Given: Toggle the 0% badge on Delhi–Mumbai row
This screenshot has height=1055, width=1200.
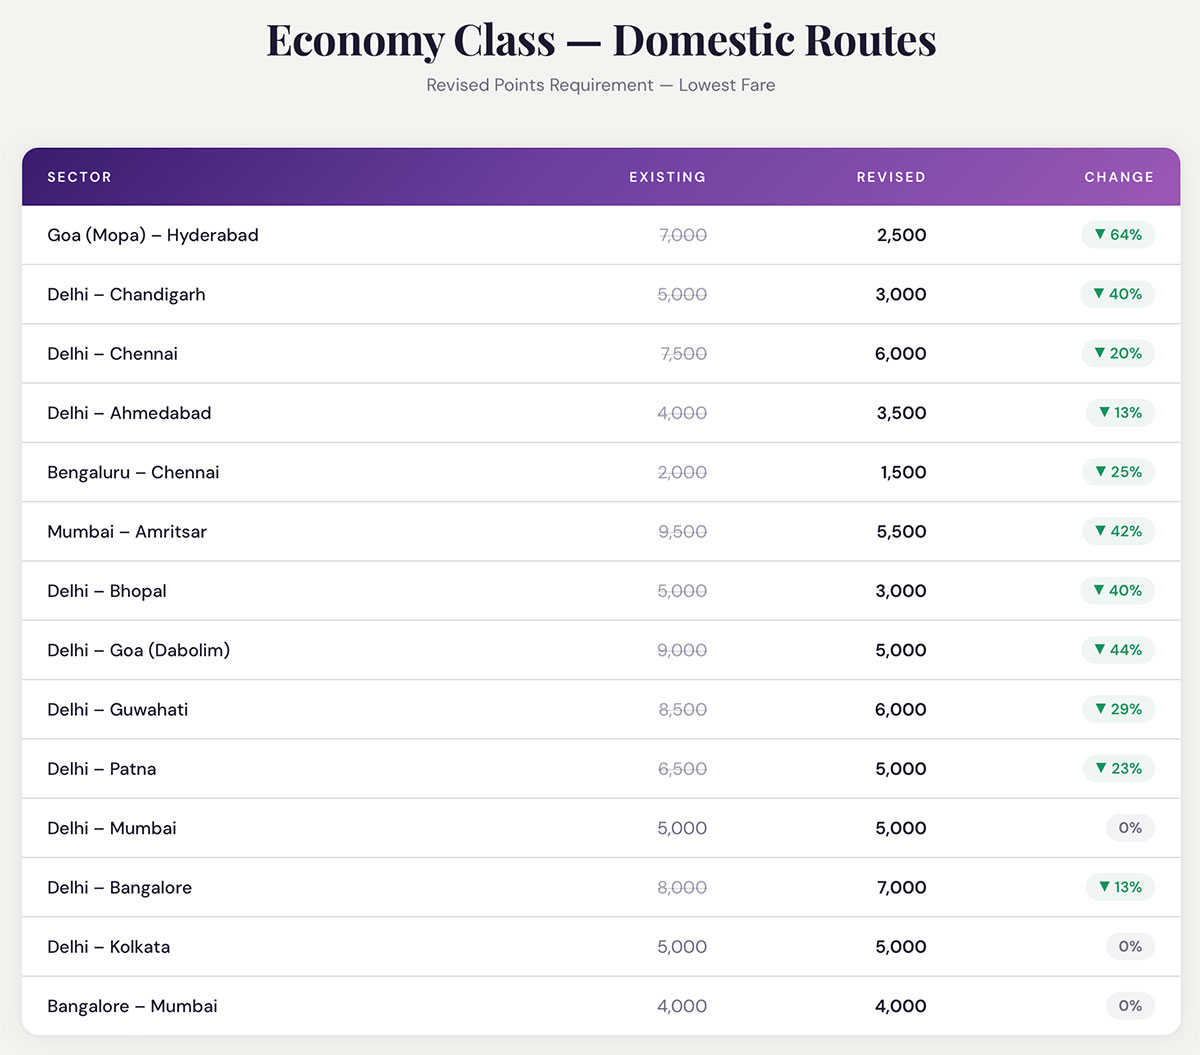Looking at the screenshot, I should tap(1129, 828).
